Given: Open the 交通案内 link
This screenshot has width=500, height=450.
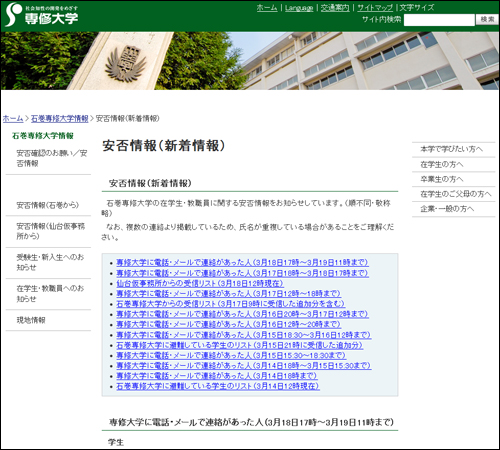Looking at the screenshot, I should (x=335, y=8).
